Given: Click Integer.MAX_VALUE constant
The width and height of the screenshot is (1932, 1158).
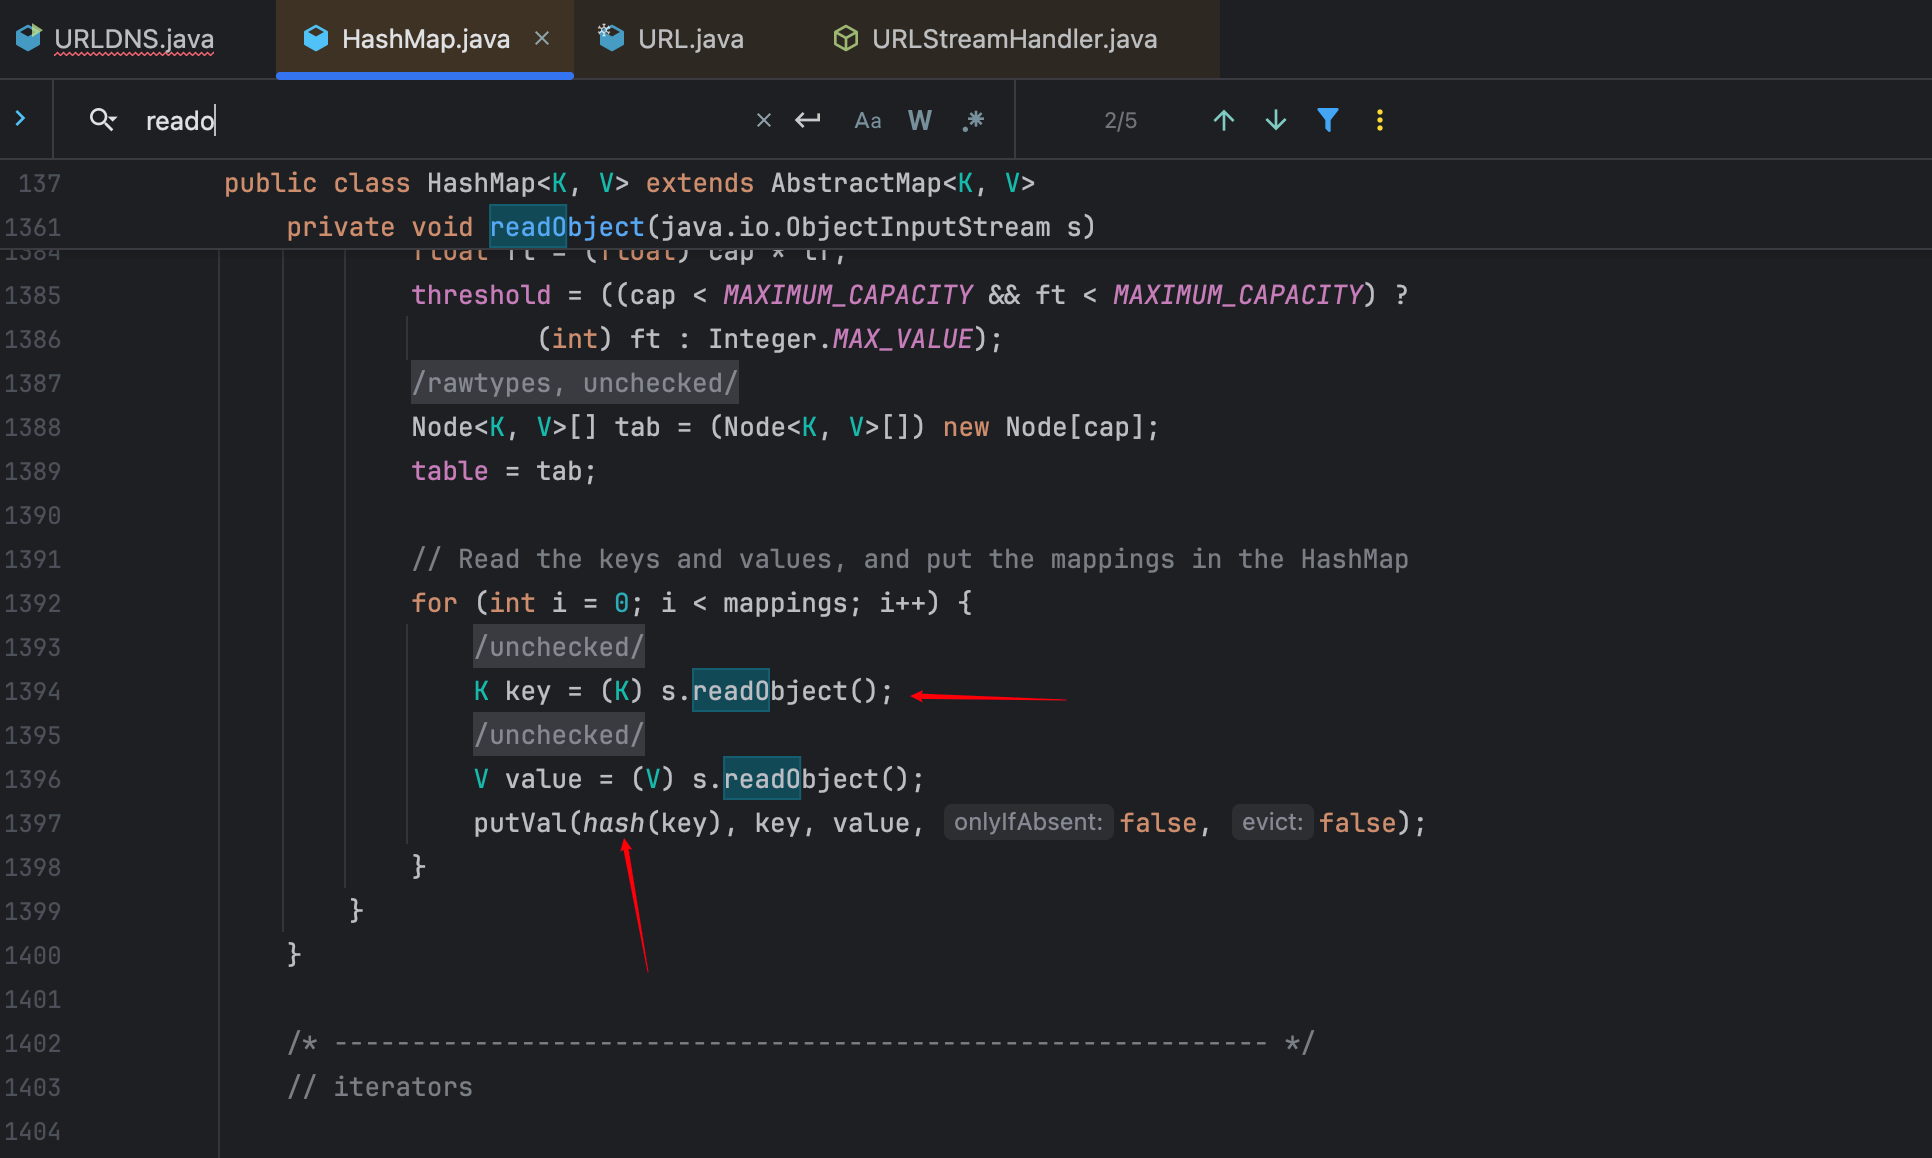Looking at the screenshot, I should 841,339.
